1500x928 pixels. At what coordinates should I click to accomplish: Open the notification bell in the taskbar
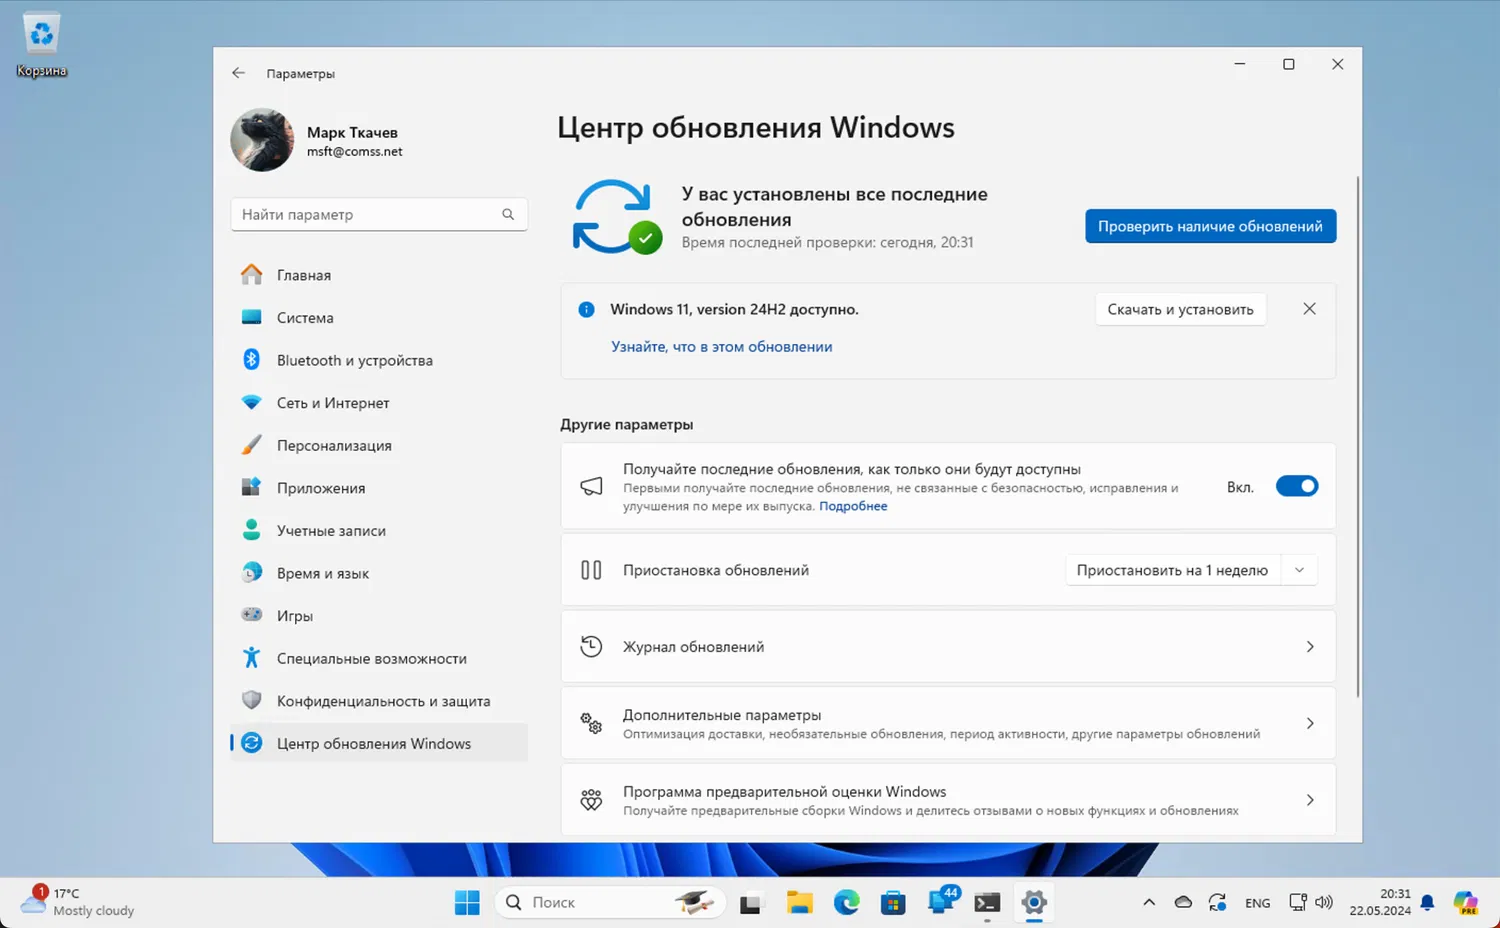1427,903
